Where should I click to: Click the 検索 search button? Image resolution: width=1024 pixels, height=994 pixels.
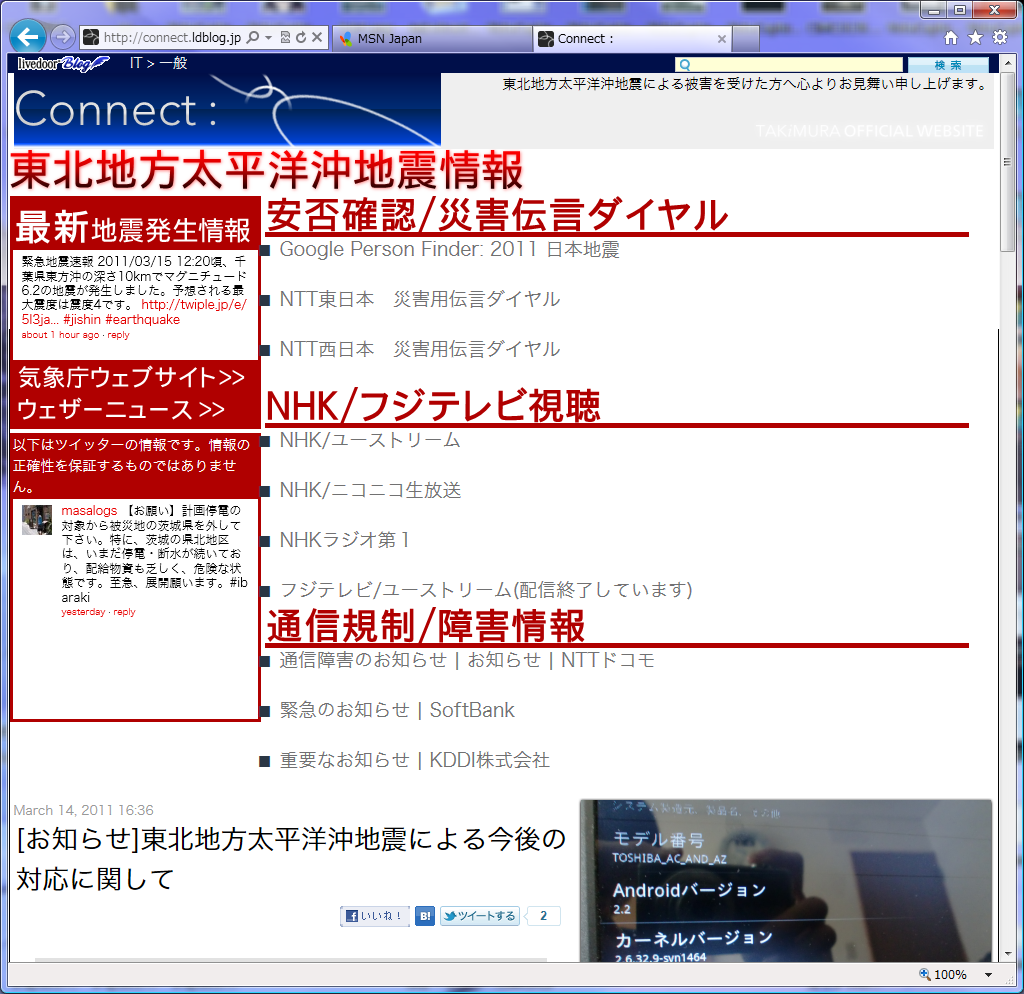coord(948,65)
